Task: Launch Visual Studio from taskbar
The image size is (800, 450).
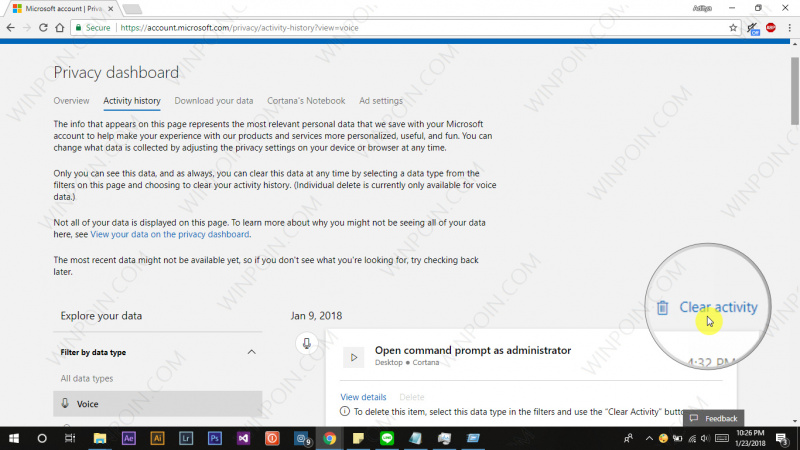Action: tap(243, 438)
